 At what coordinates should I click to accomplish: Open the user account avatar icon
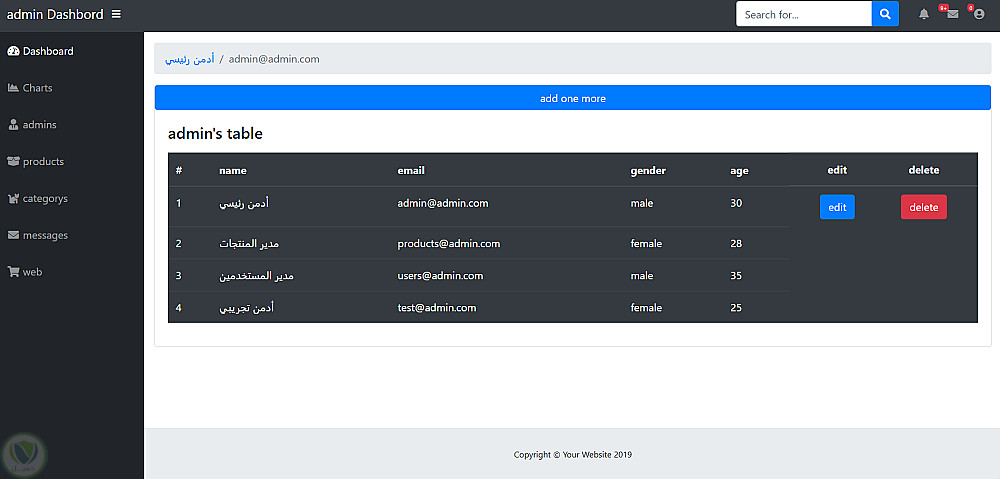tap(979, 14)
